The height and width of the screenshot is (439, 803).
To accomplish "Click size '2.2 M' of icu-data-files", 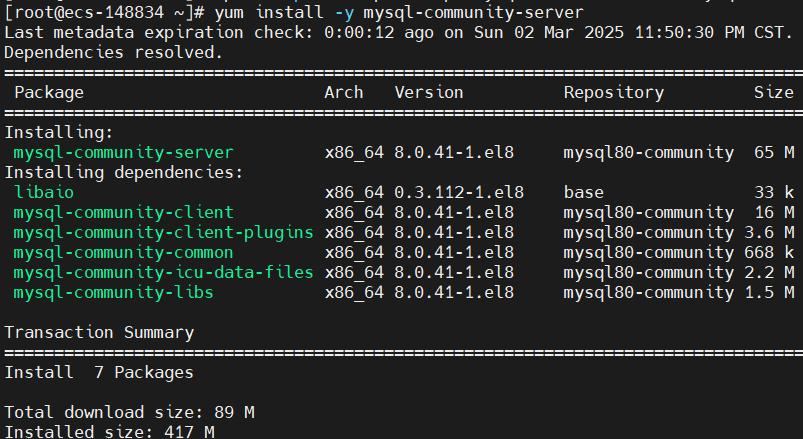I will pyautogui.click(x=769, y=272).
